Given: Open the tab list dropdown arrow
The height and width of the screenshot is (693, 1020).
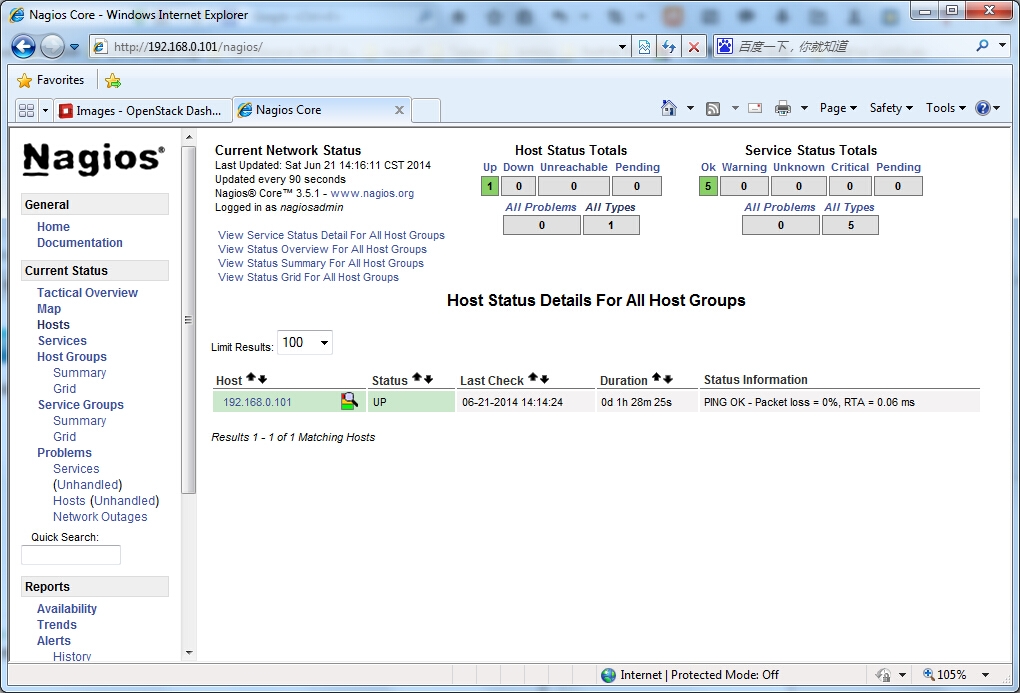Looking at the screenshot, I should pos(45,111).
